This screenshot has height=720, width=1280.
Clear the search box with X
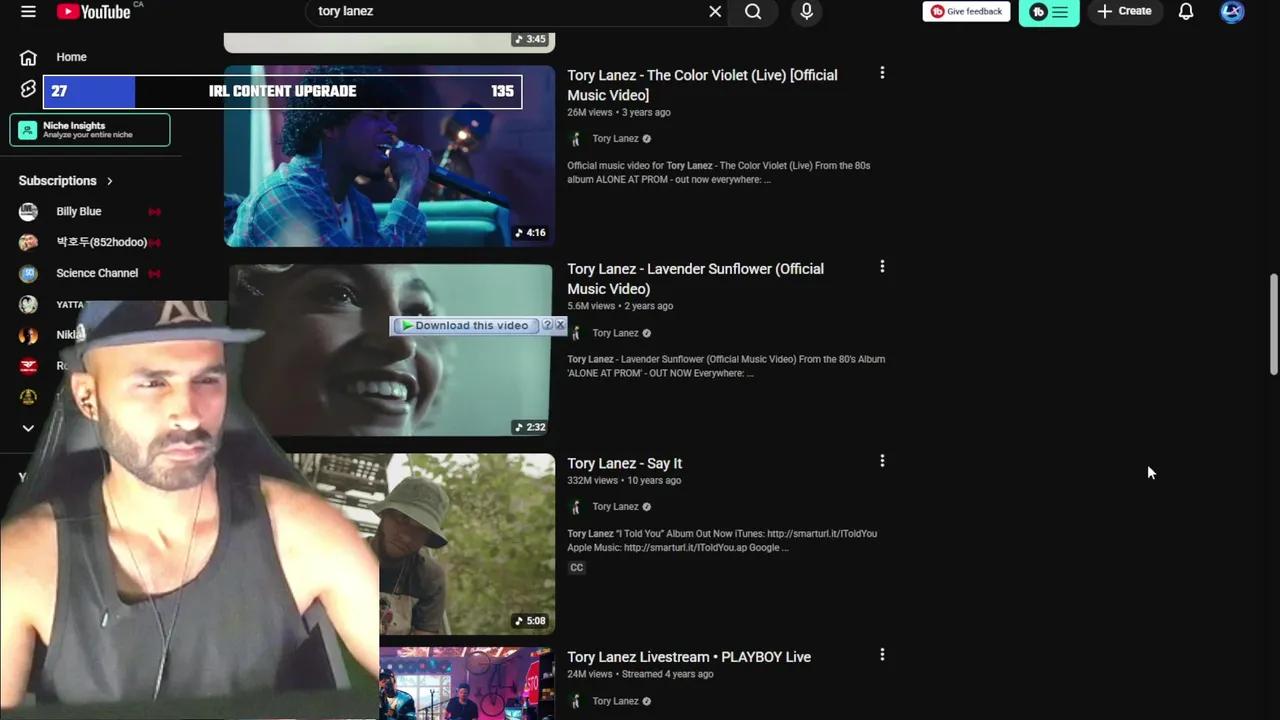coord(715,11)
